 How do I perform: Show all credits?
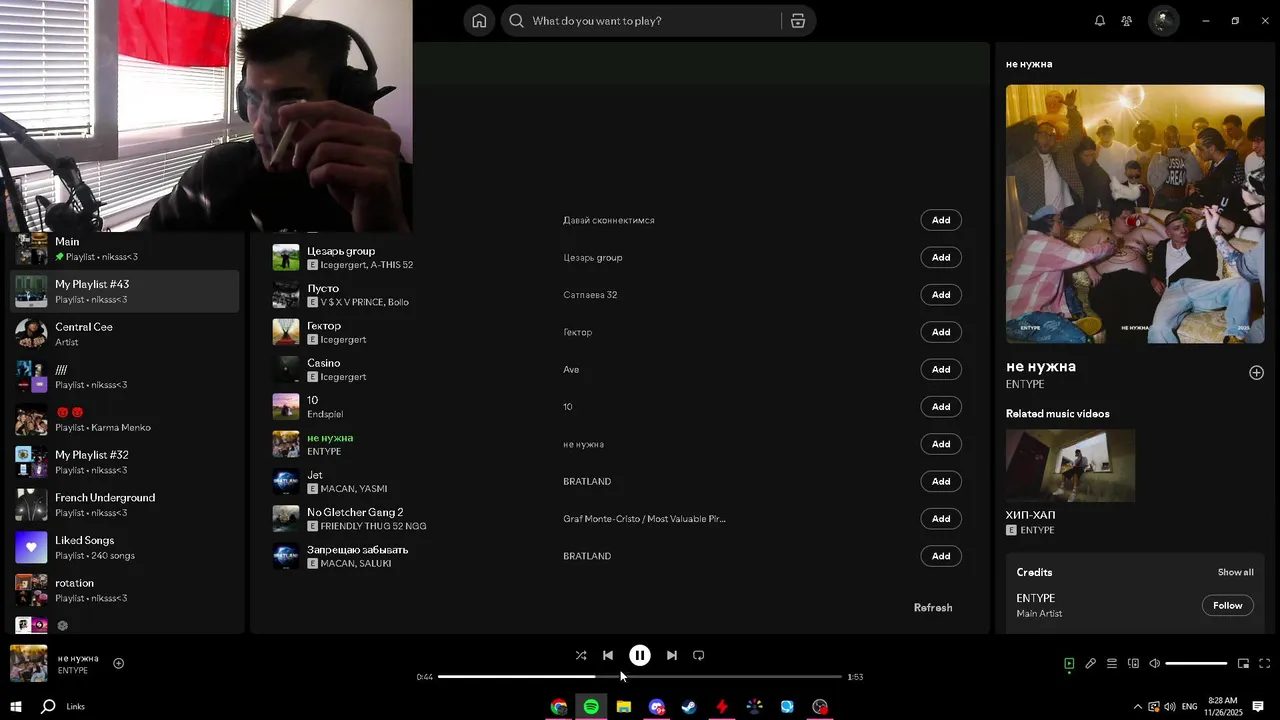tap(1235, 573)
